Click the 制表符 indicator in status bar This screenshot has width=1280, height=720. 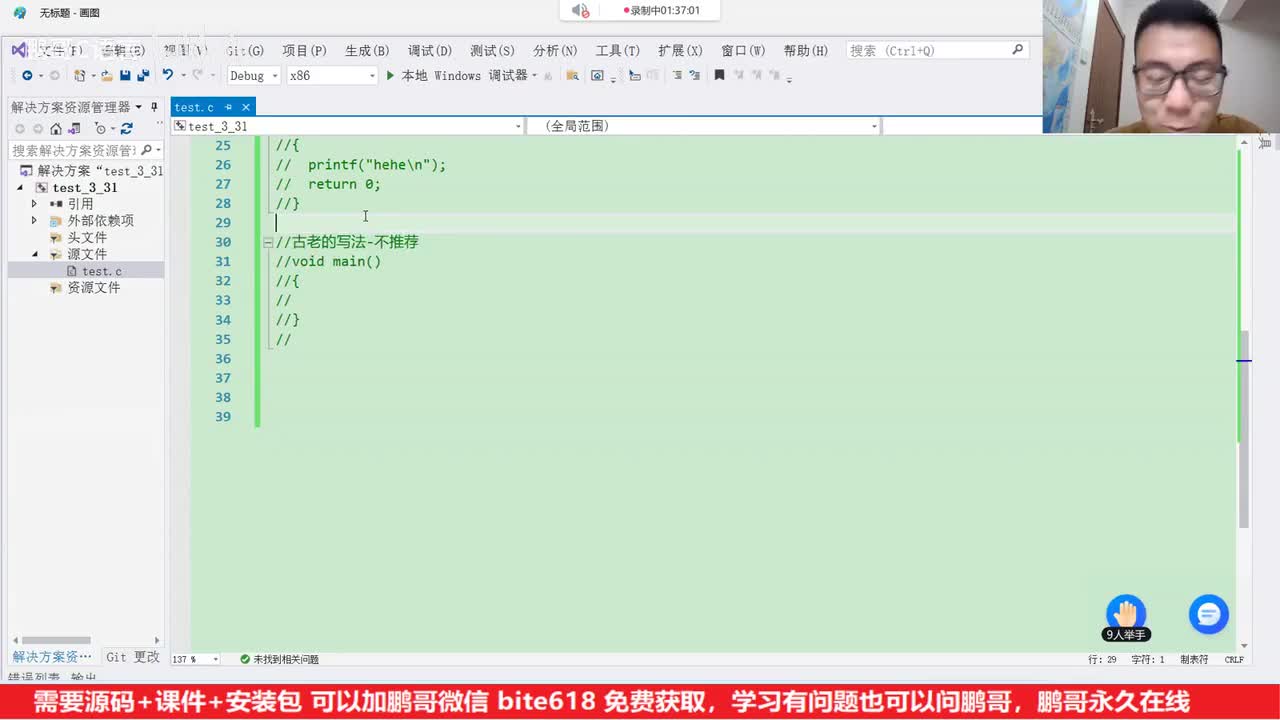pyautogui.click(x=1194, y=659)
